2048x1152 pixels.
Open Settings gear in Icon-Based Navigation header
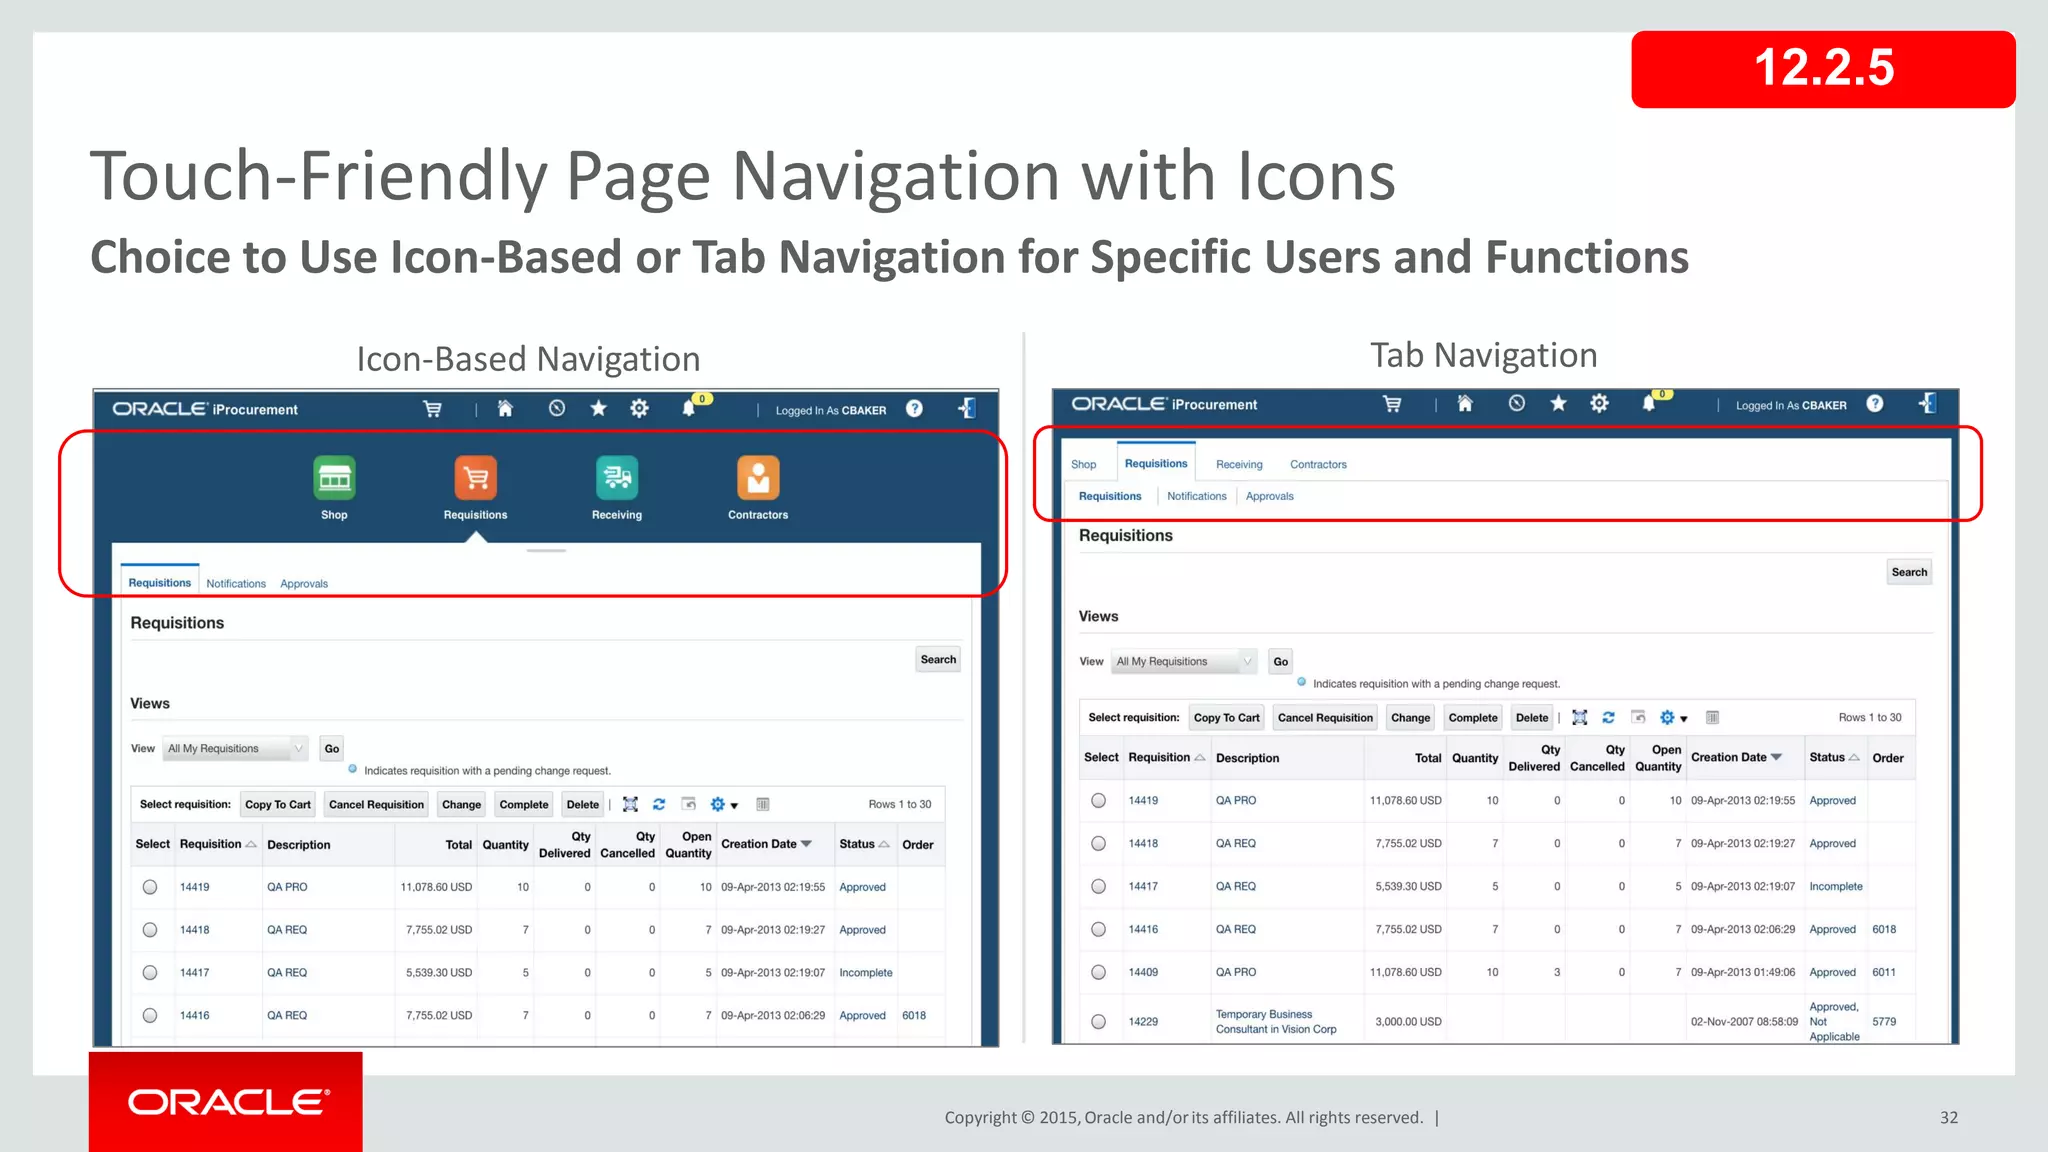tap(639, 408)
